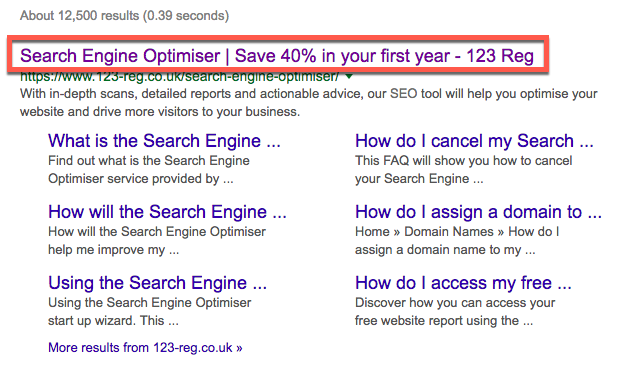Open 'How do I cancel my Search ...' sitelink
The width and height of the screenshot is (644, 367).
point(474,141)
